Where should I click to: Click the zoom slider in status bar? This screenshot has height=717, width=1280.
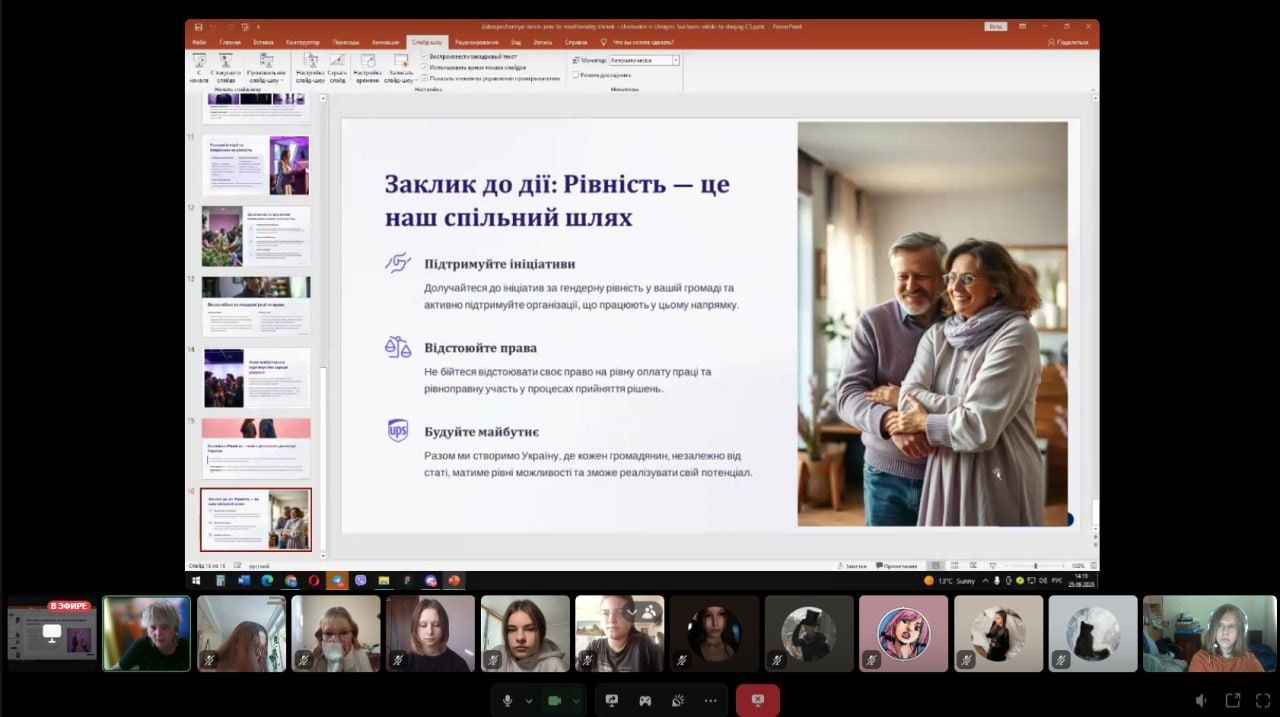(x=1034, y=566)
